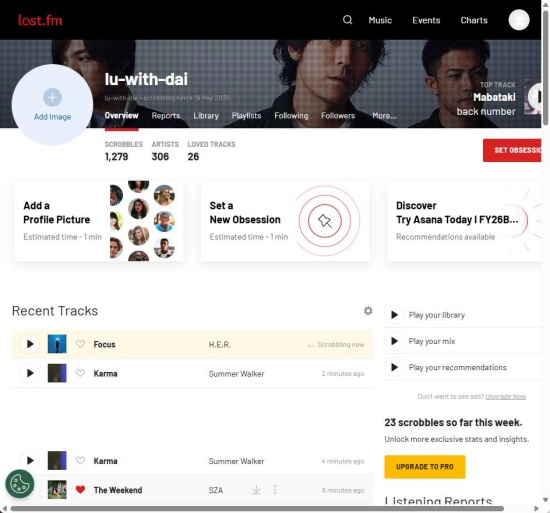The height and width of the screenshot is (513, 550).
Task: Open the Events menu
Action: 426,20
